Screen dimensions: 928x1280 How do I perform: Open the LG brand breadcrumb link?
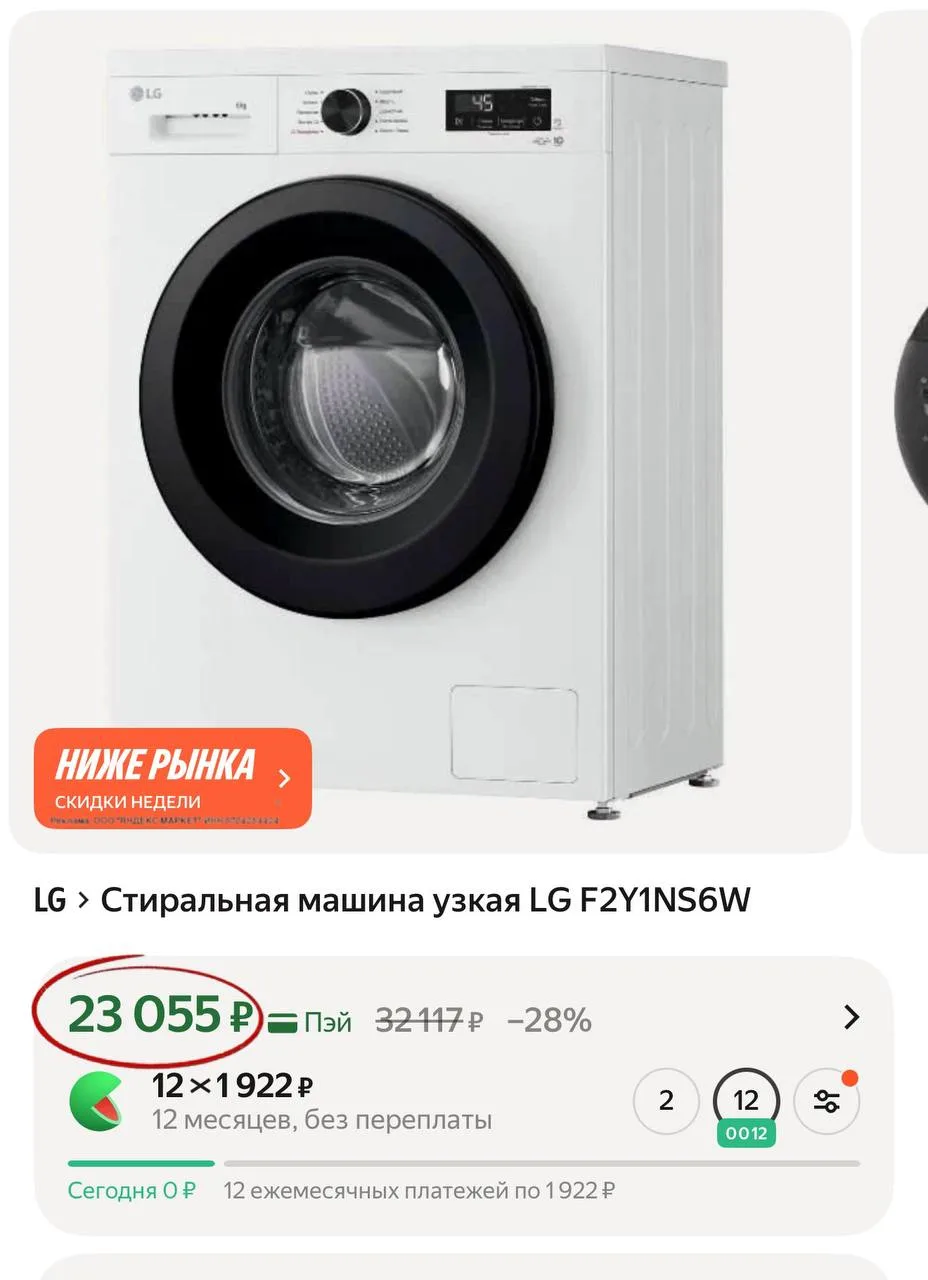tap(50, 901)
